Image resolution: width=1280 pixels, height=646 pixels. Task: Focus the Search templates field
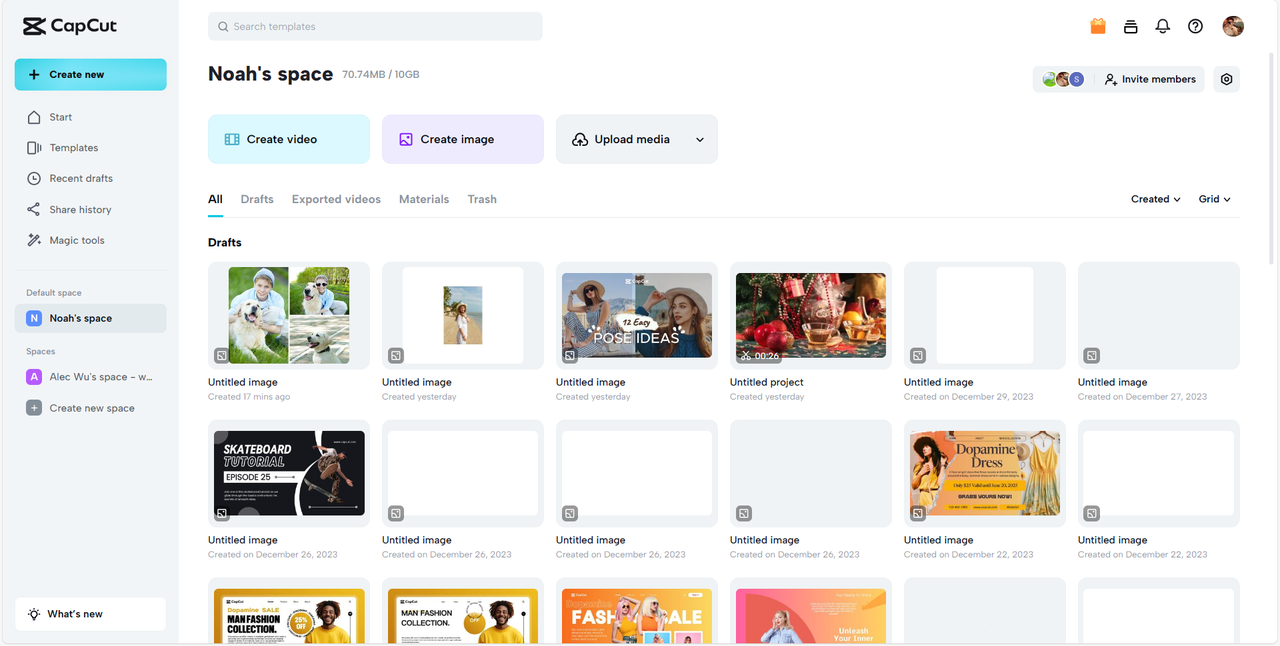pos(375,27)
